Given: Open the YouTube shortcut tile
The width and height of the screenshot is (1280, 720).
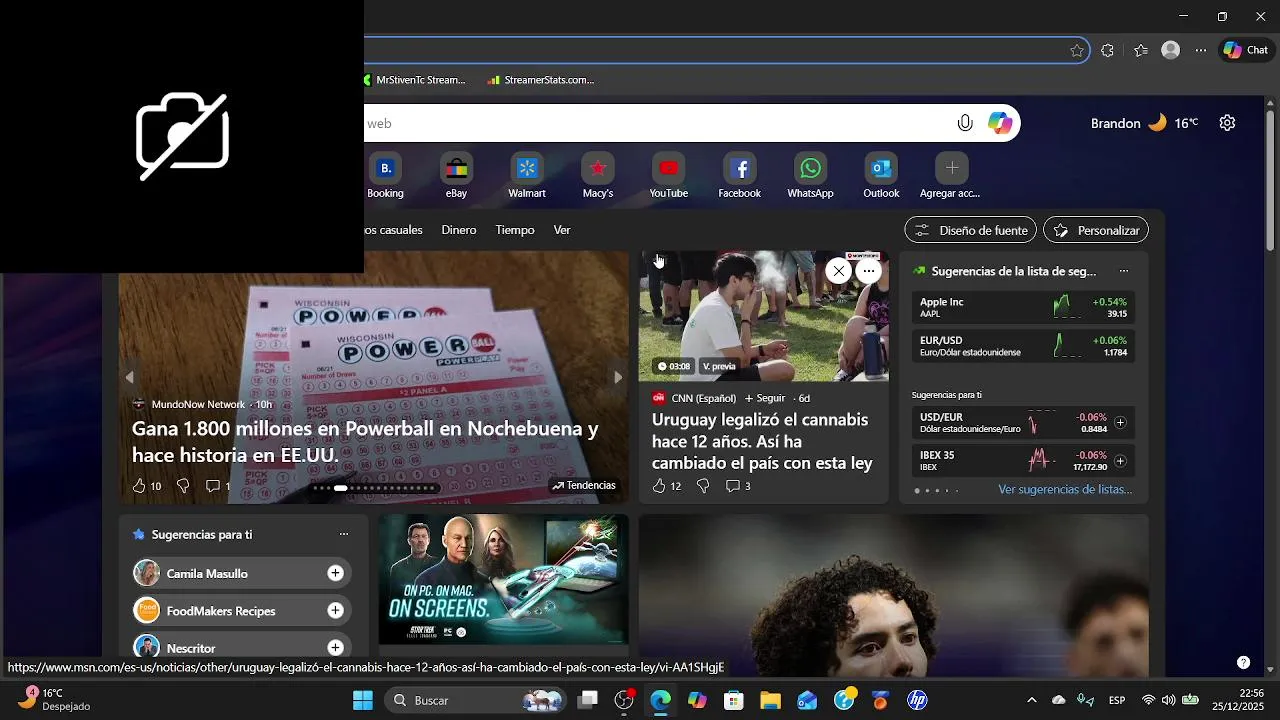Looking at the screenshot, I should [669, 176].
